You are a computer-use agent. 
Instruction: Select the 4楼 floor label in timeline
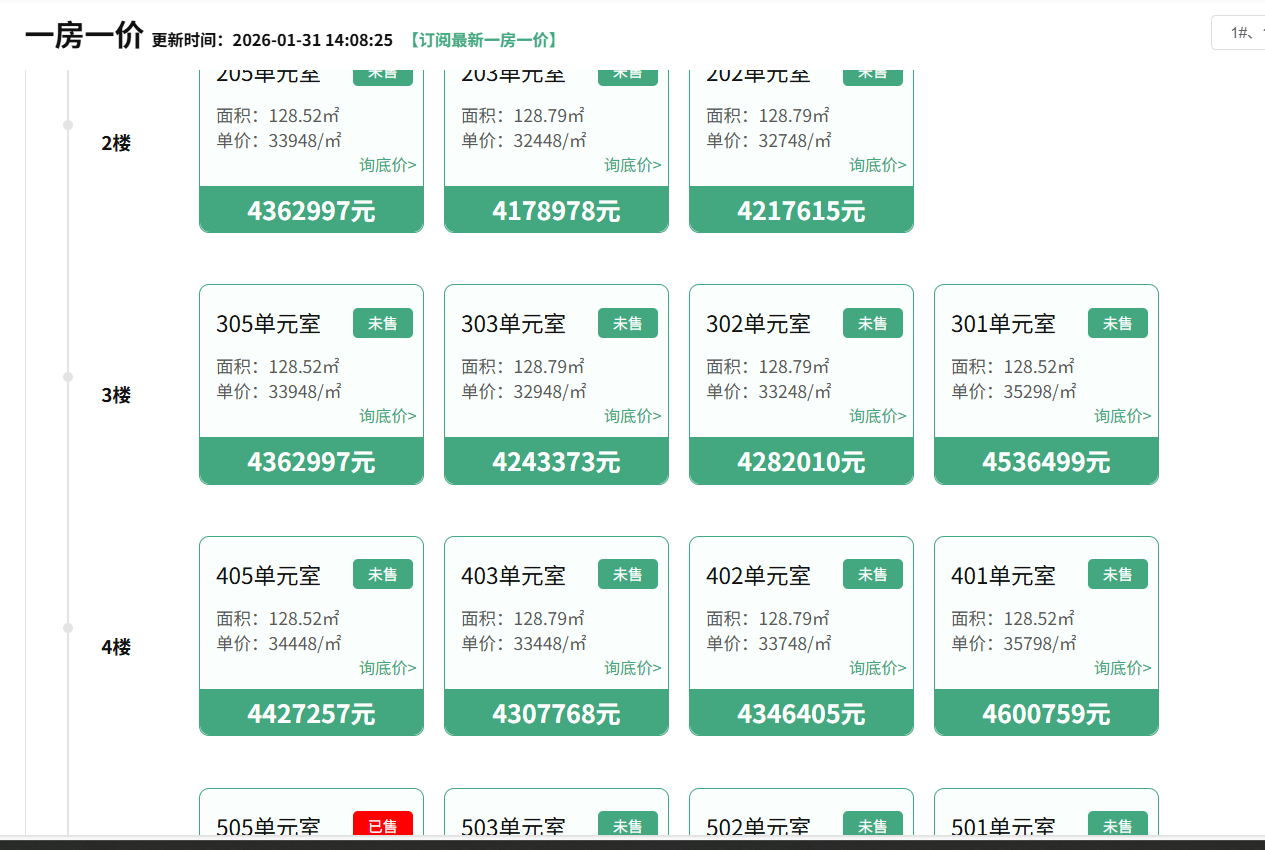point(116,647)
